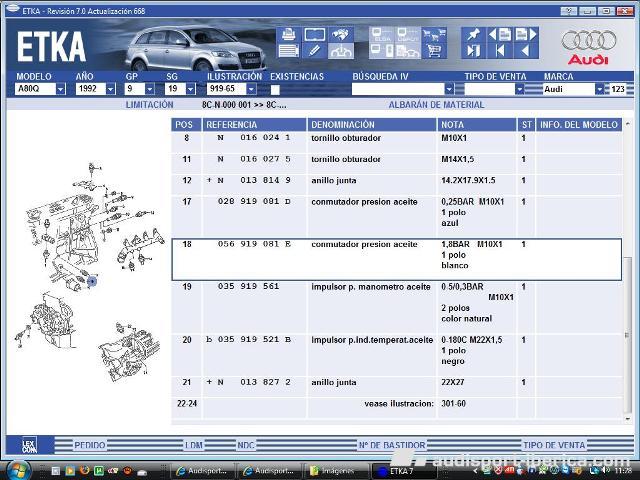This screenshot has width=640, height=480.
Task: Click the Audi rings logo
Action: [588, 40]
